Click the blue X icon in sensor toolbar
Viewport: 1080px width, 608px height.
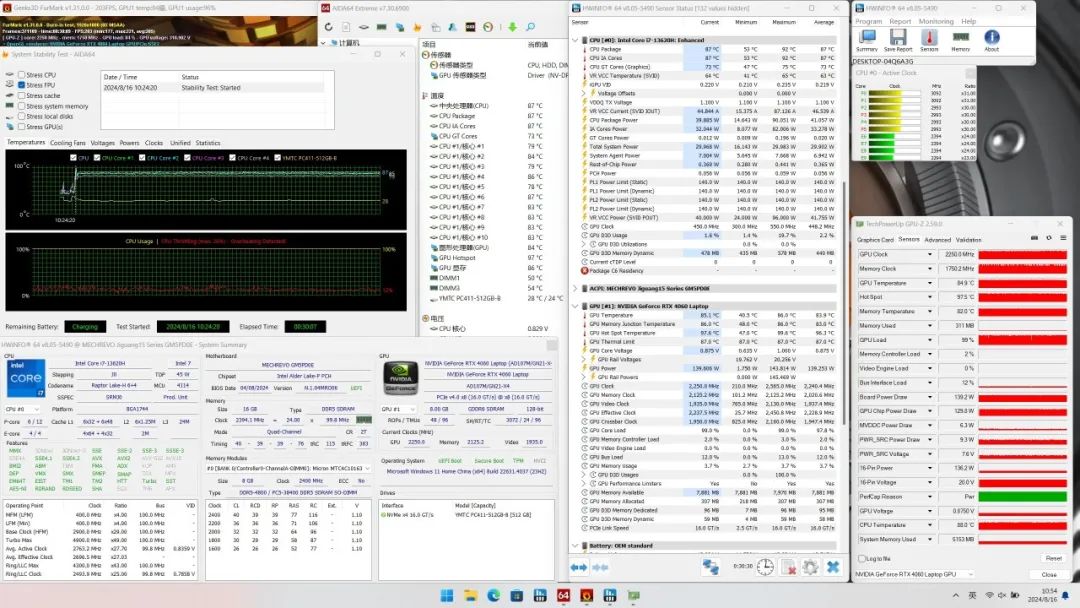coord(832,567)
